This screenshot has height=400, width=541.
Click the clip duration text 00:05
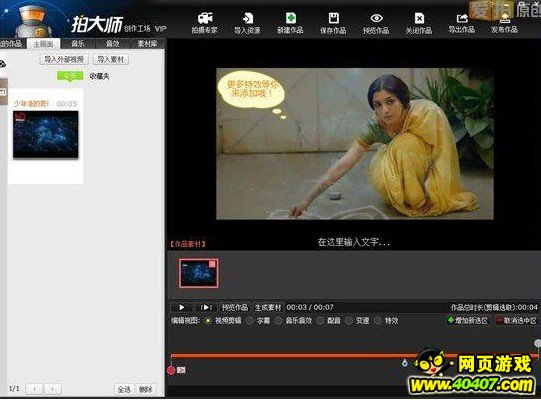pyautogui.click(x=67, y=104)
